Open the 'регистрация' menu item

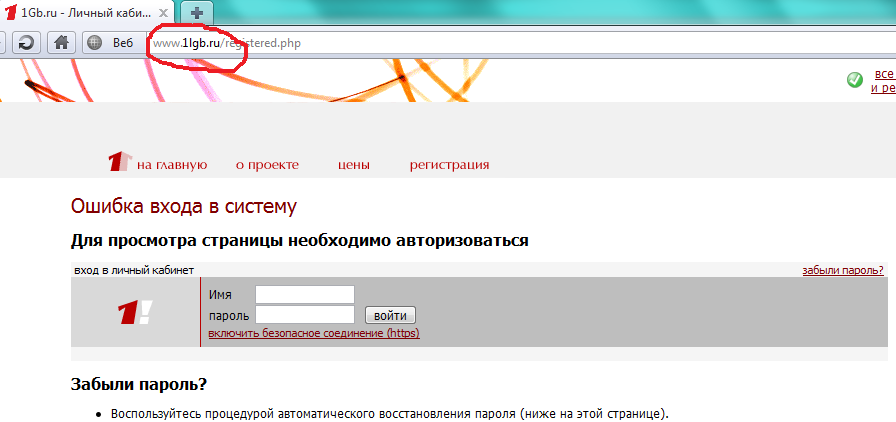(x=449, y=165)
